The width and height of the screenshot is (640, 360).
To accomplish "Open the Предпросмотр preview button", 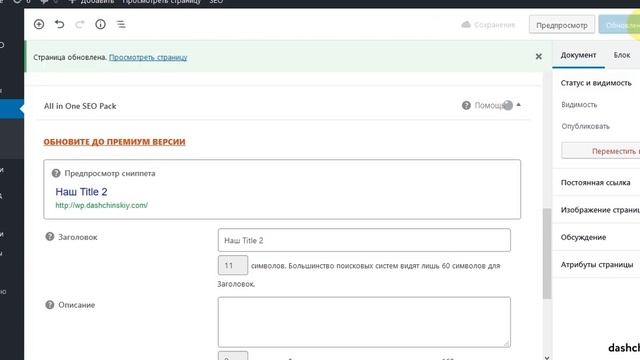I will click(x=562, y=25).
